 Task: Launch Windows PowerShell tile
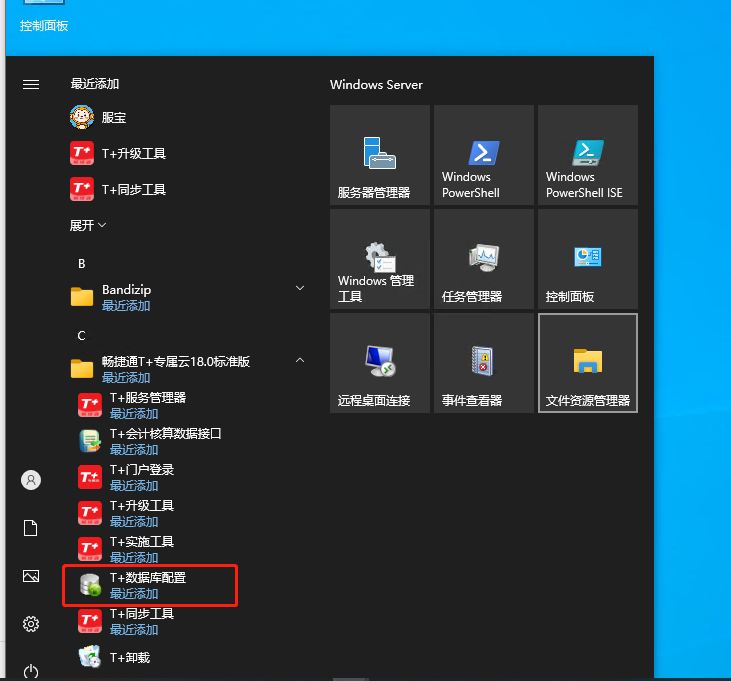(x=484, y=155)
